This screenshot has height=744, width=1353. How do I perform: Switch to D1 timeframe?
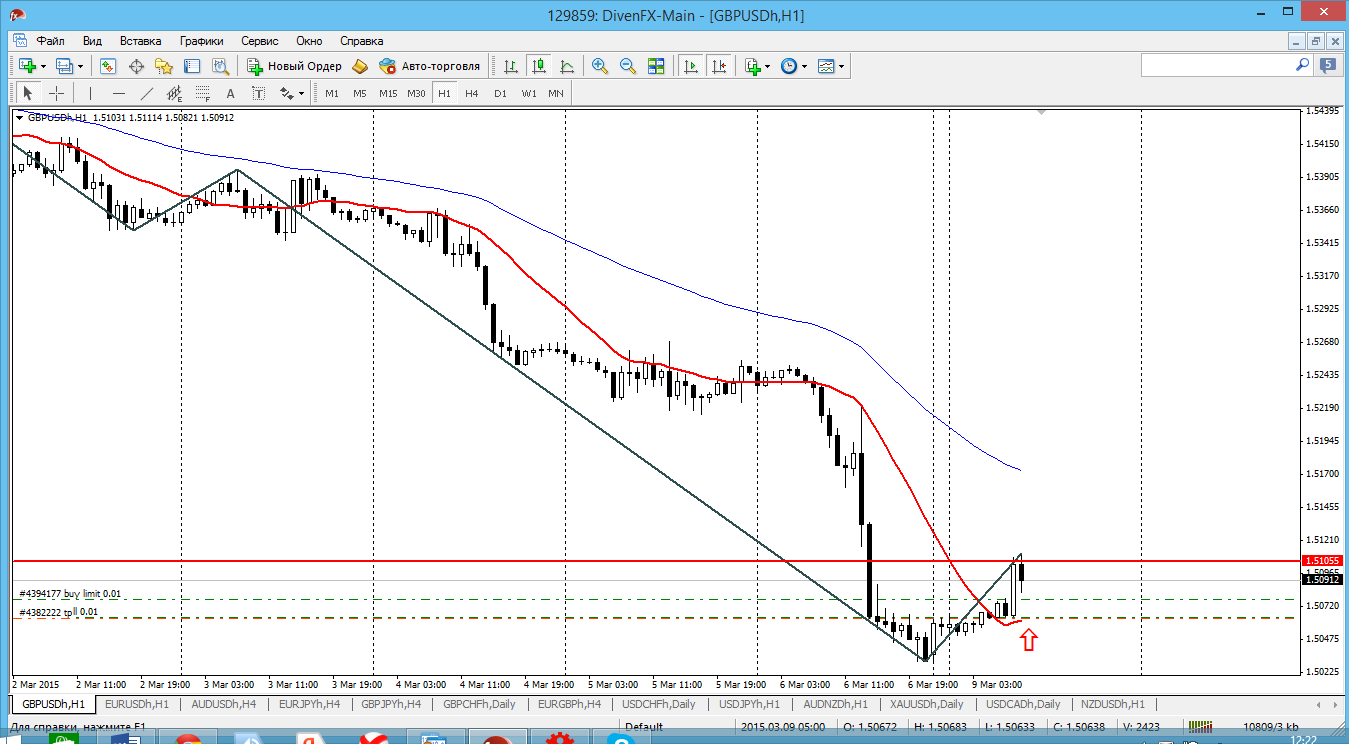(x=500, y=93)
